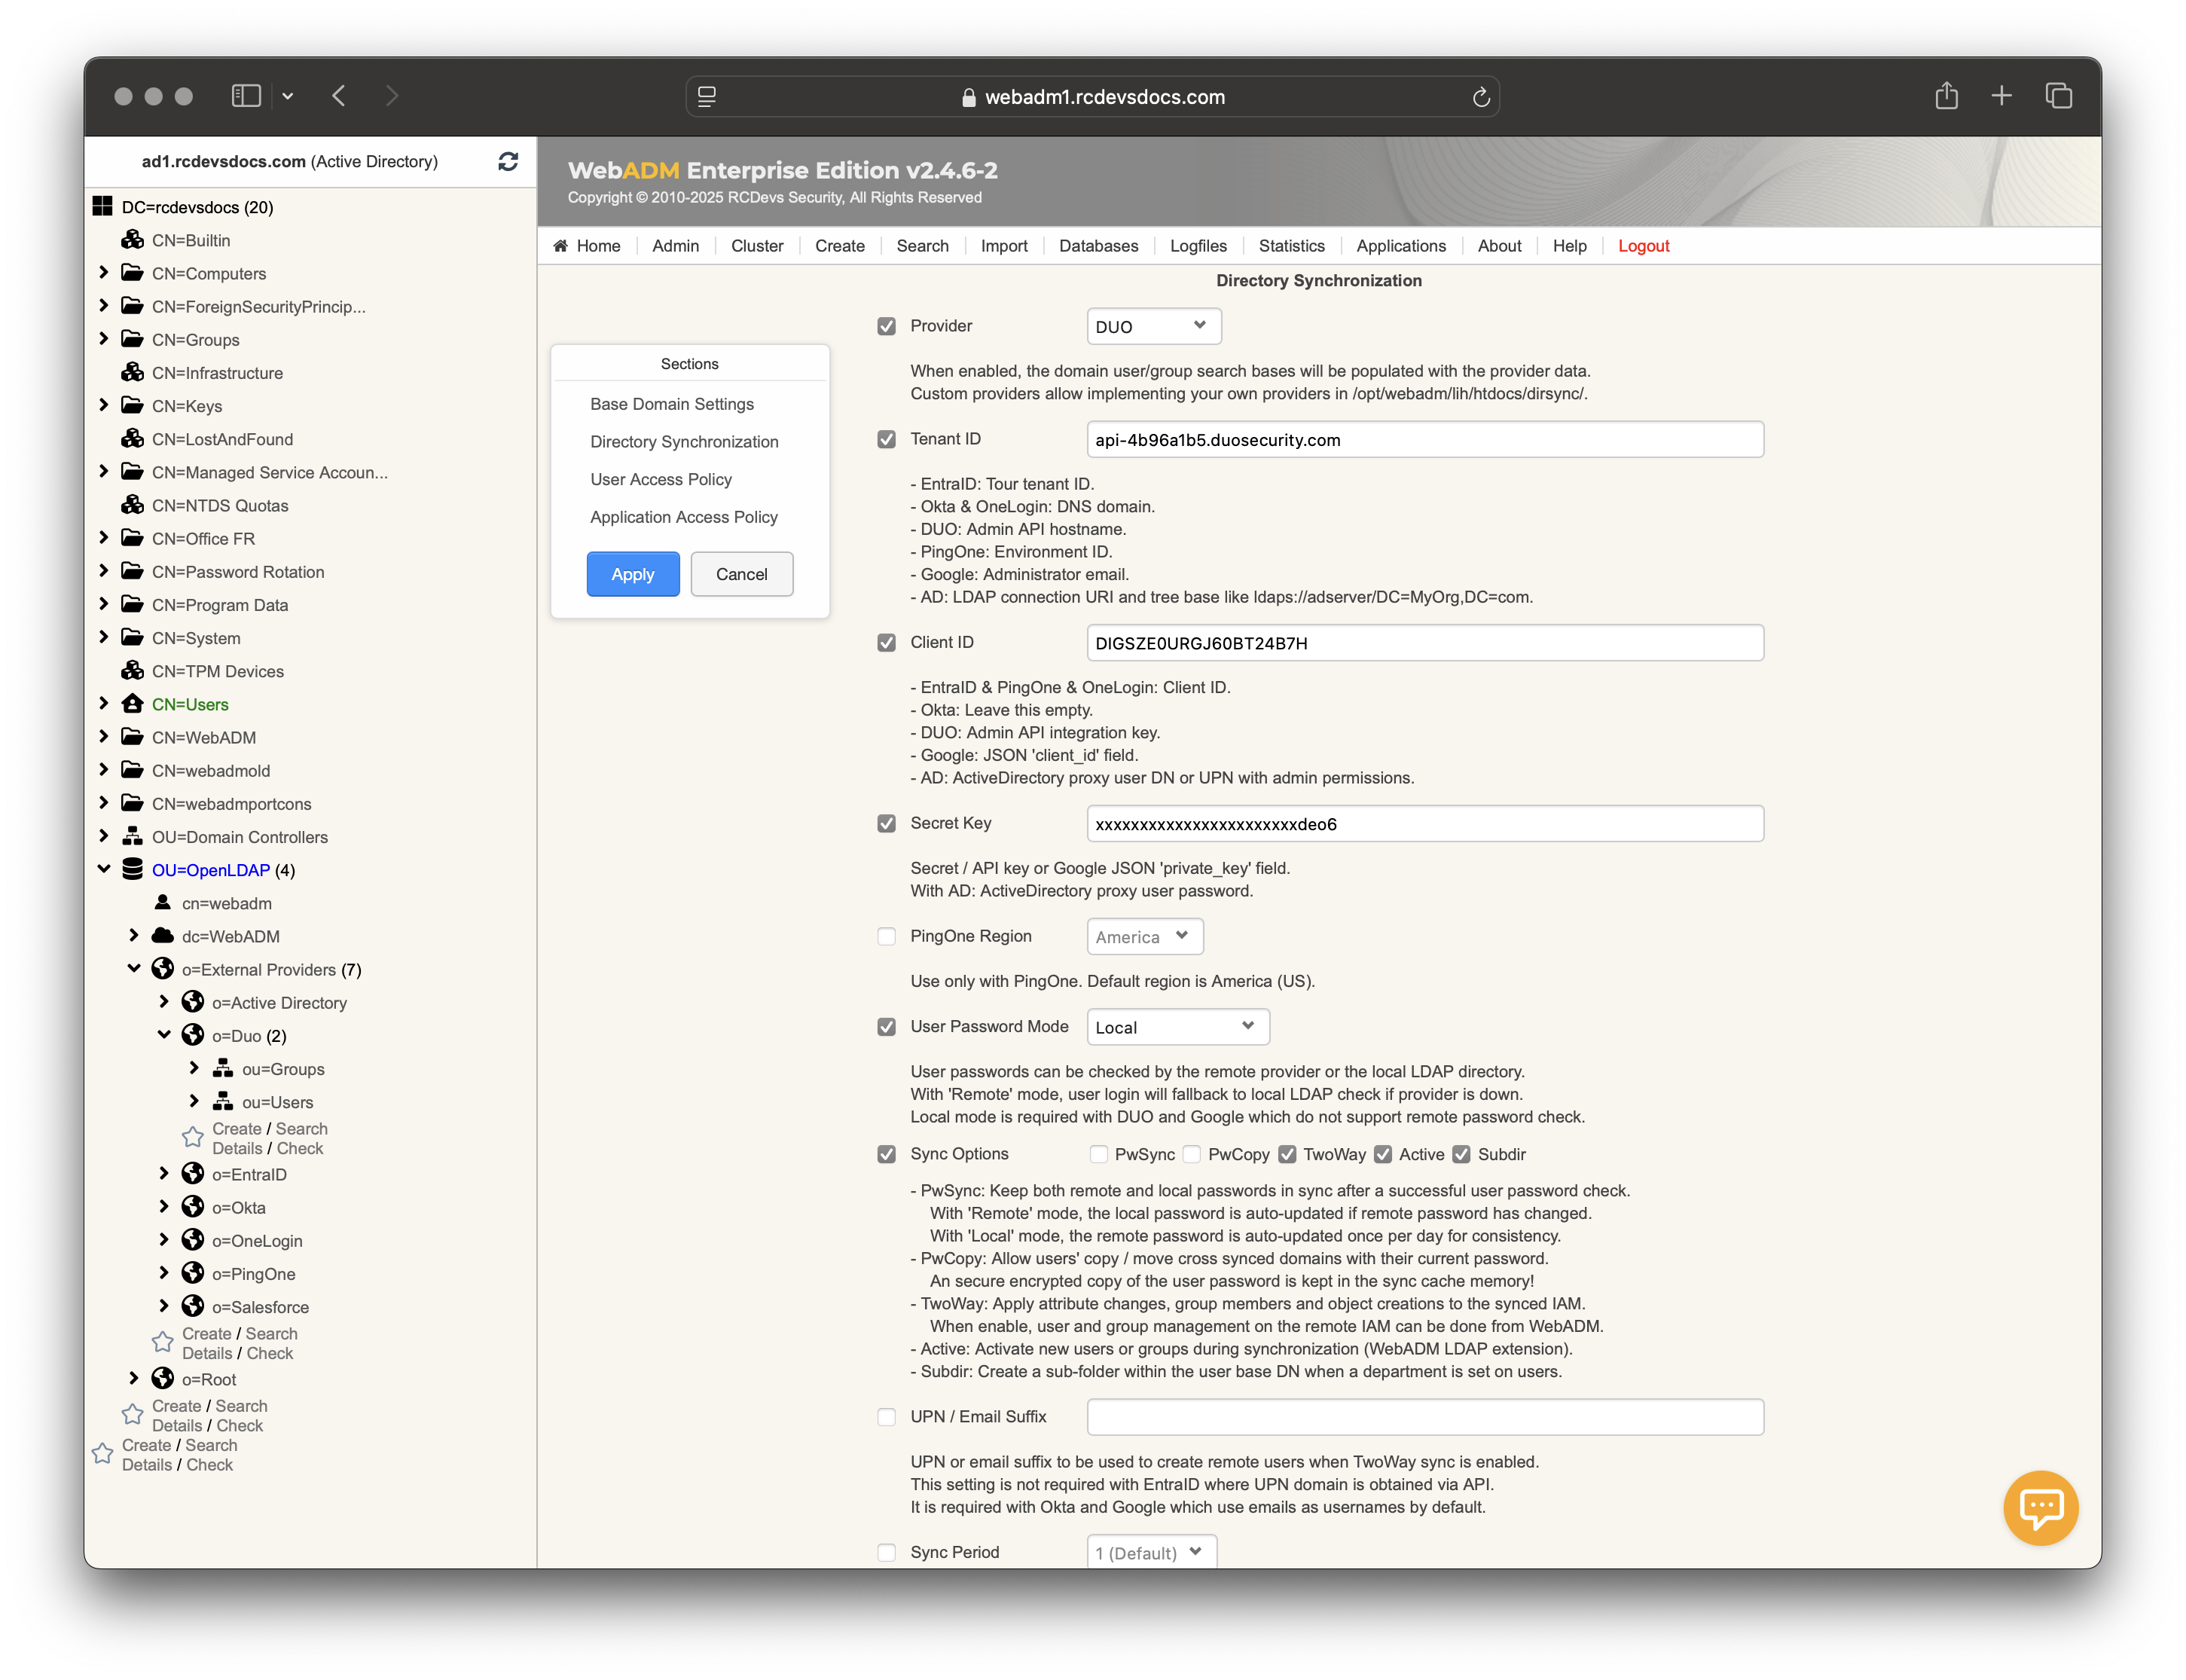Click the o=Okta globe icon
This screenshot has height=1680, width=2186.
[x=192, y=1207]
